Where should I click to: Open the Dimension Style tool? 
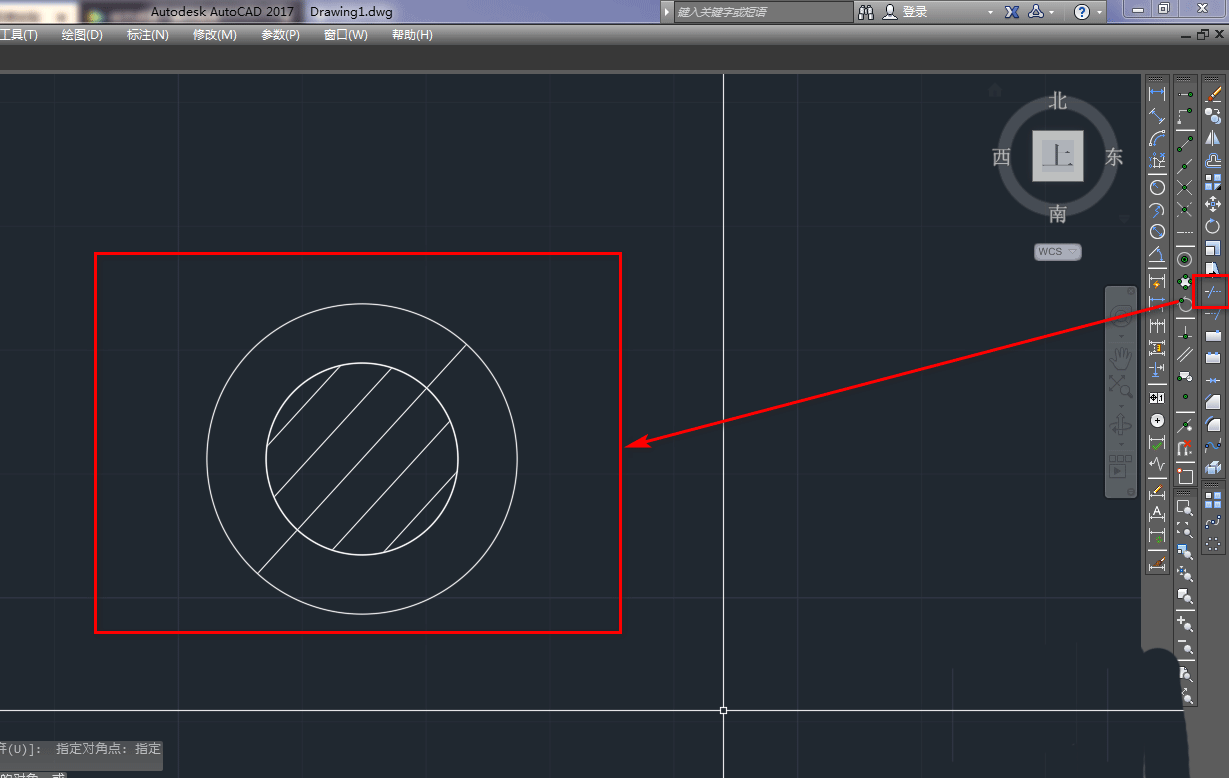point(1157,562)
